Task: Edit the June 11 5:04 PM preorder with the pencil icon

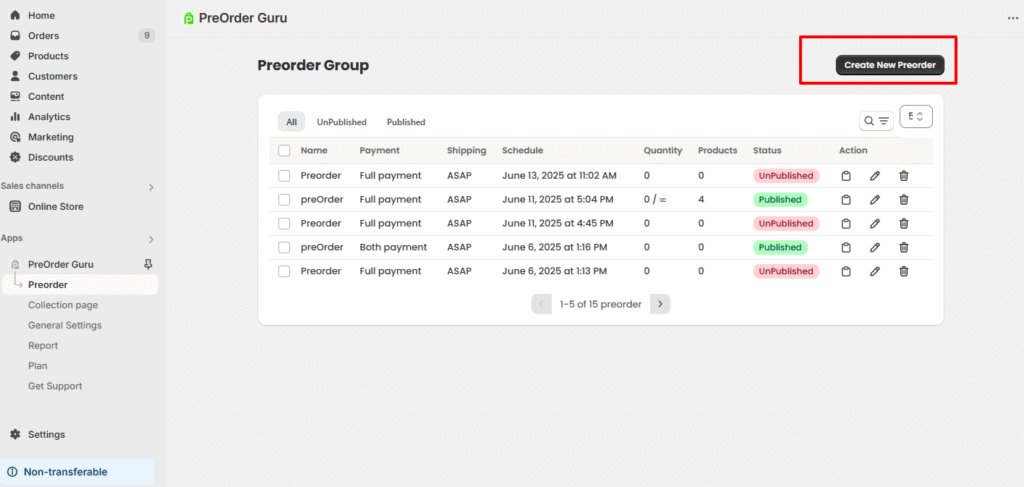Action: (875, 200)
